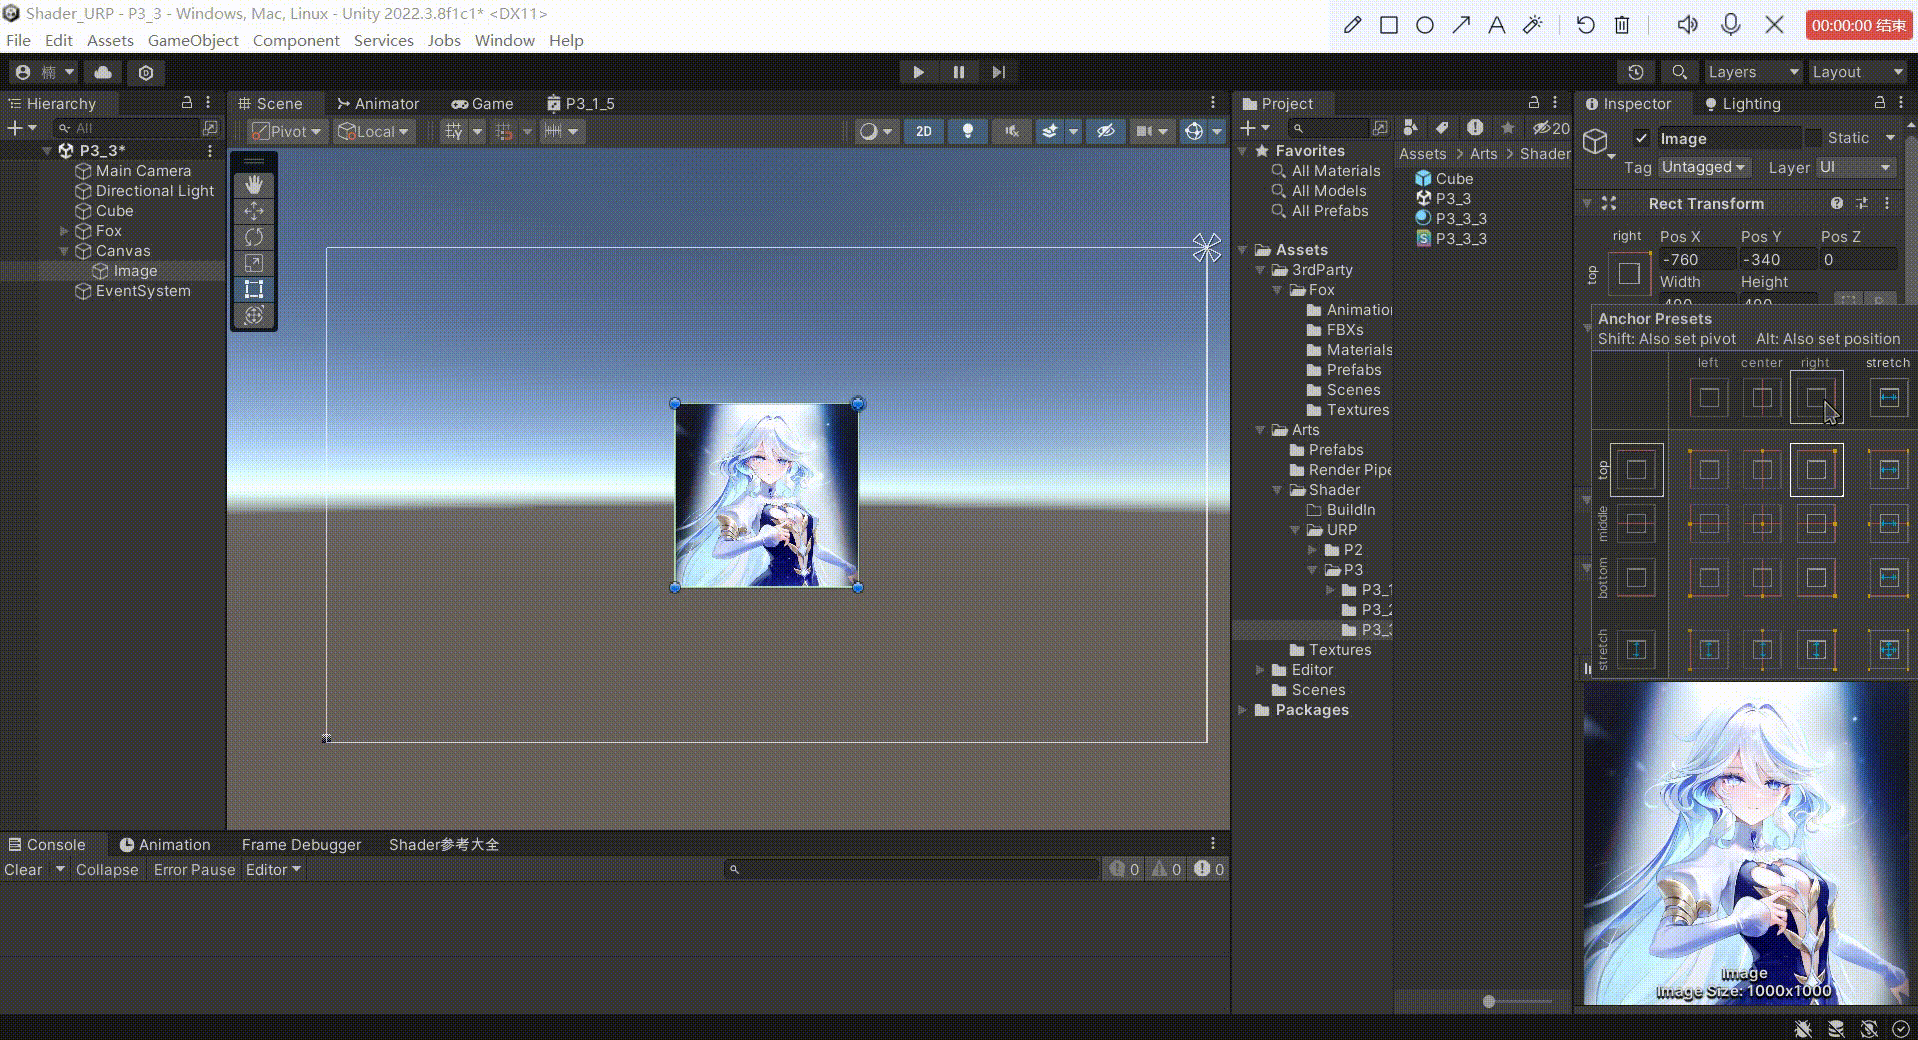Open Unity cloud services icon
The width and height of the screenshot is (1918, 1040).
pyautogui.click(x=103, y=72)
